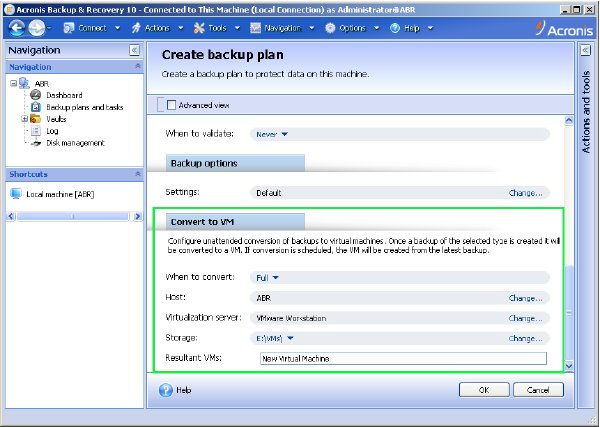Open the Actions menu
The width and height of the screenshot is (600, 427).
click(157, 28)
